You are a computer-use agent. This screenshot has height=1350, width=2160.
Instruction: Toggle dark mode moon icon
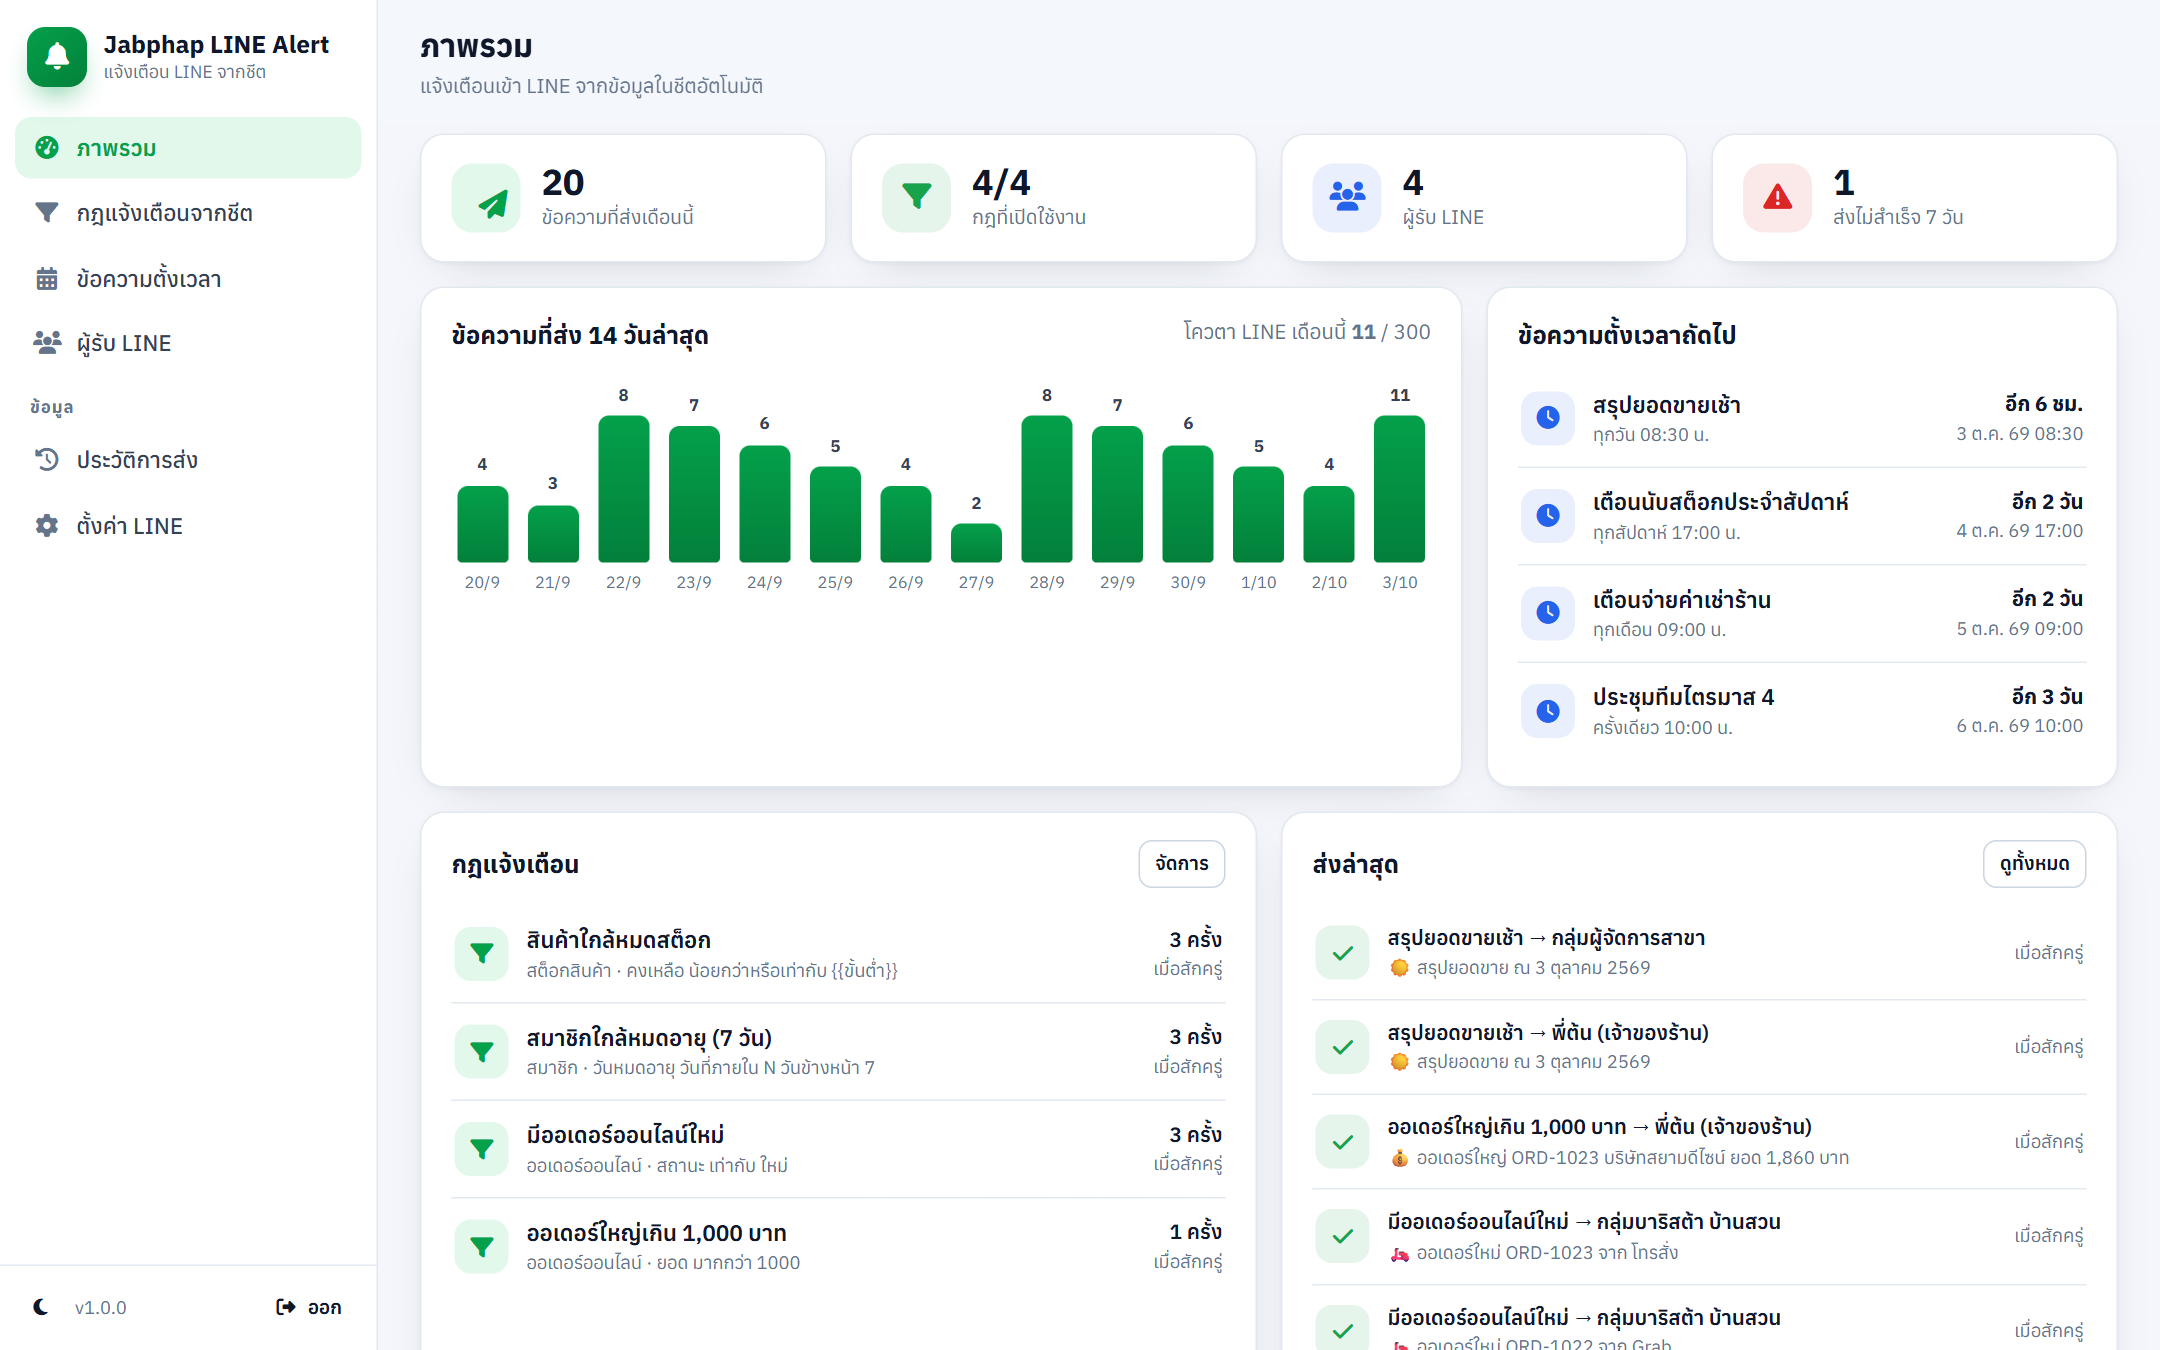pos(41,1307)
